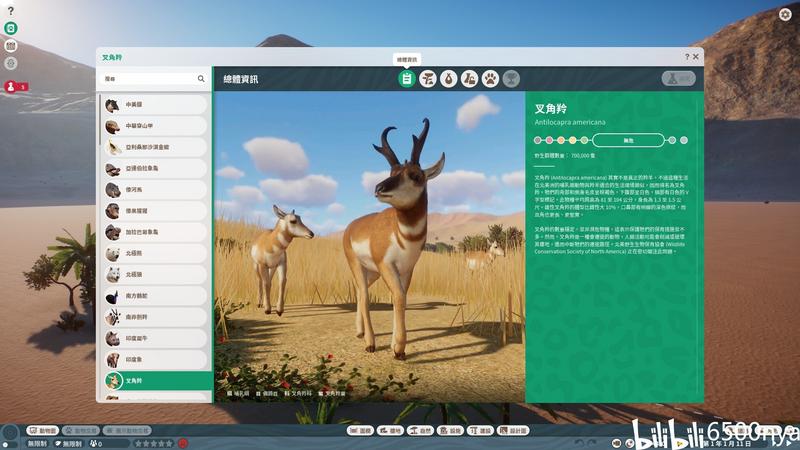This screenshot has height=450, width=800.
Task: Click the redo arrow in bottom bar
Action: [x=591, y=443]
